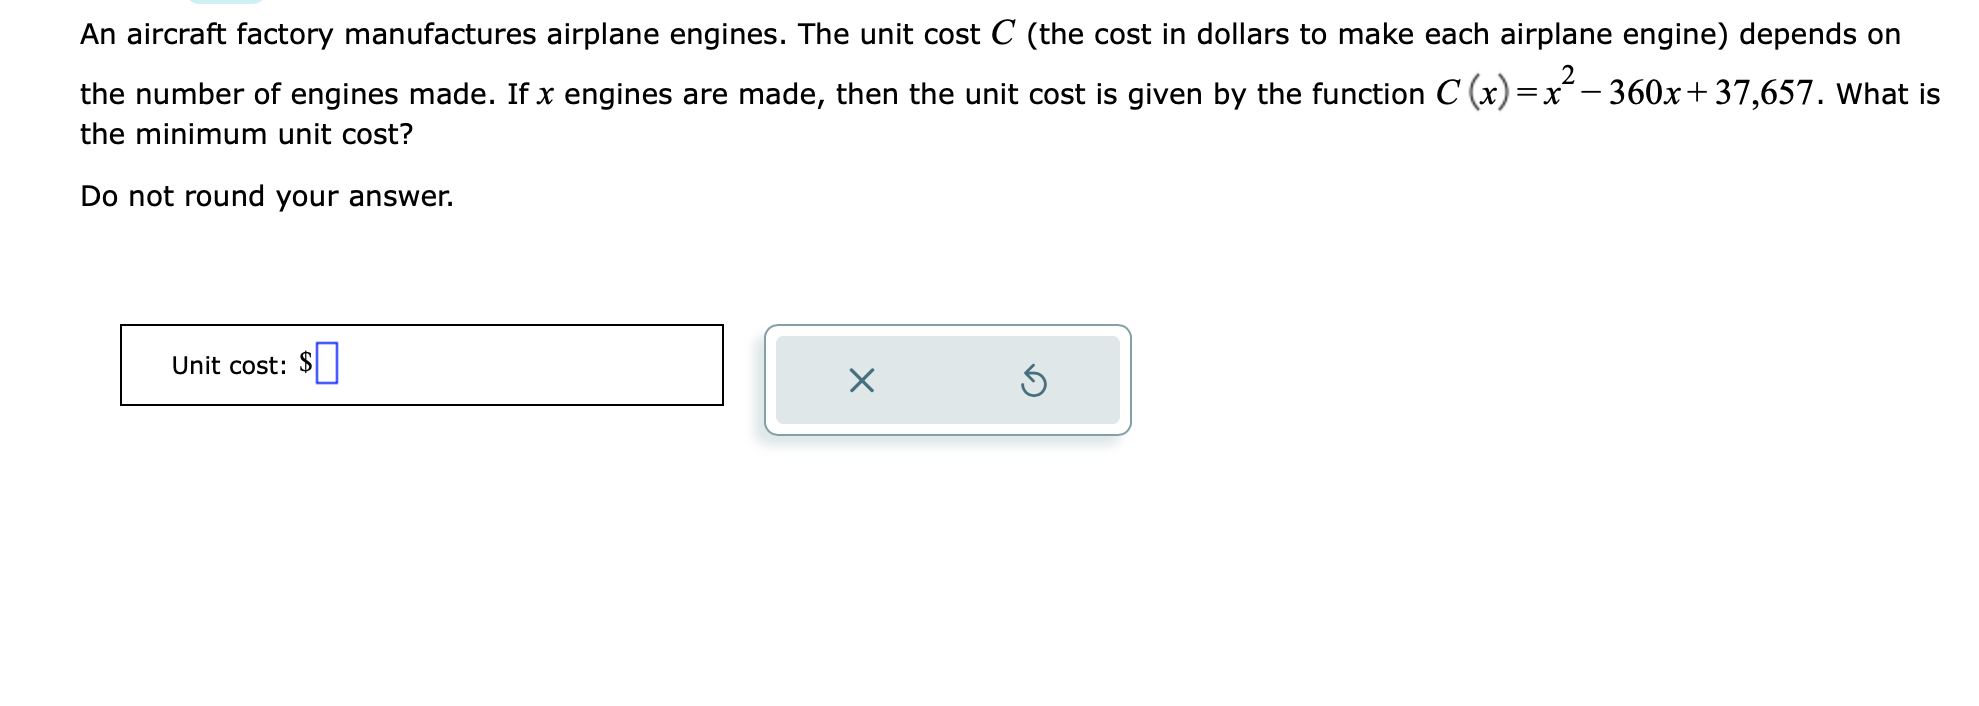Click the undo button to restore answer

click(x=1034, y=381)
